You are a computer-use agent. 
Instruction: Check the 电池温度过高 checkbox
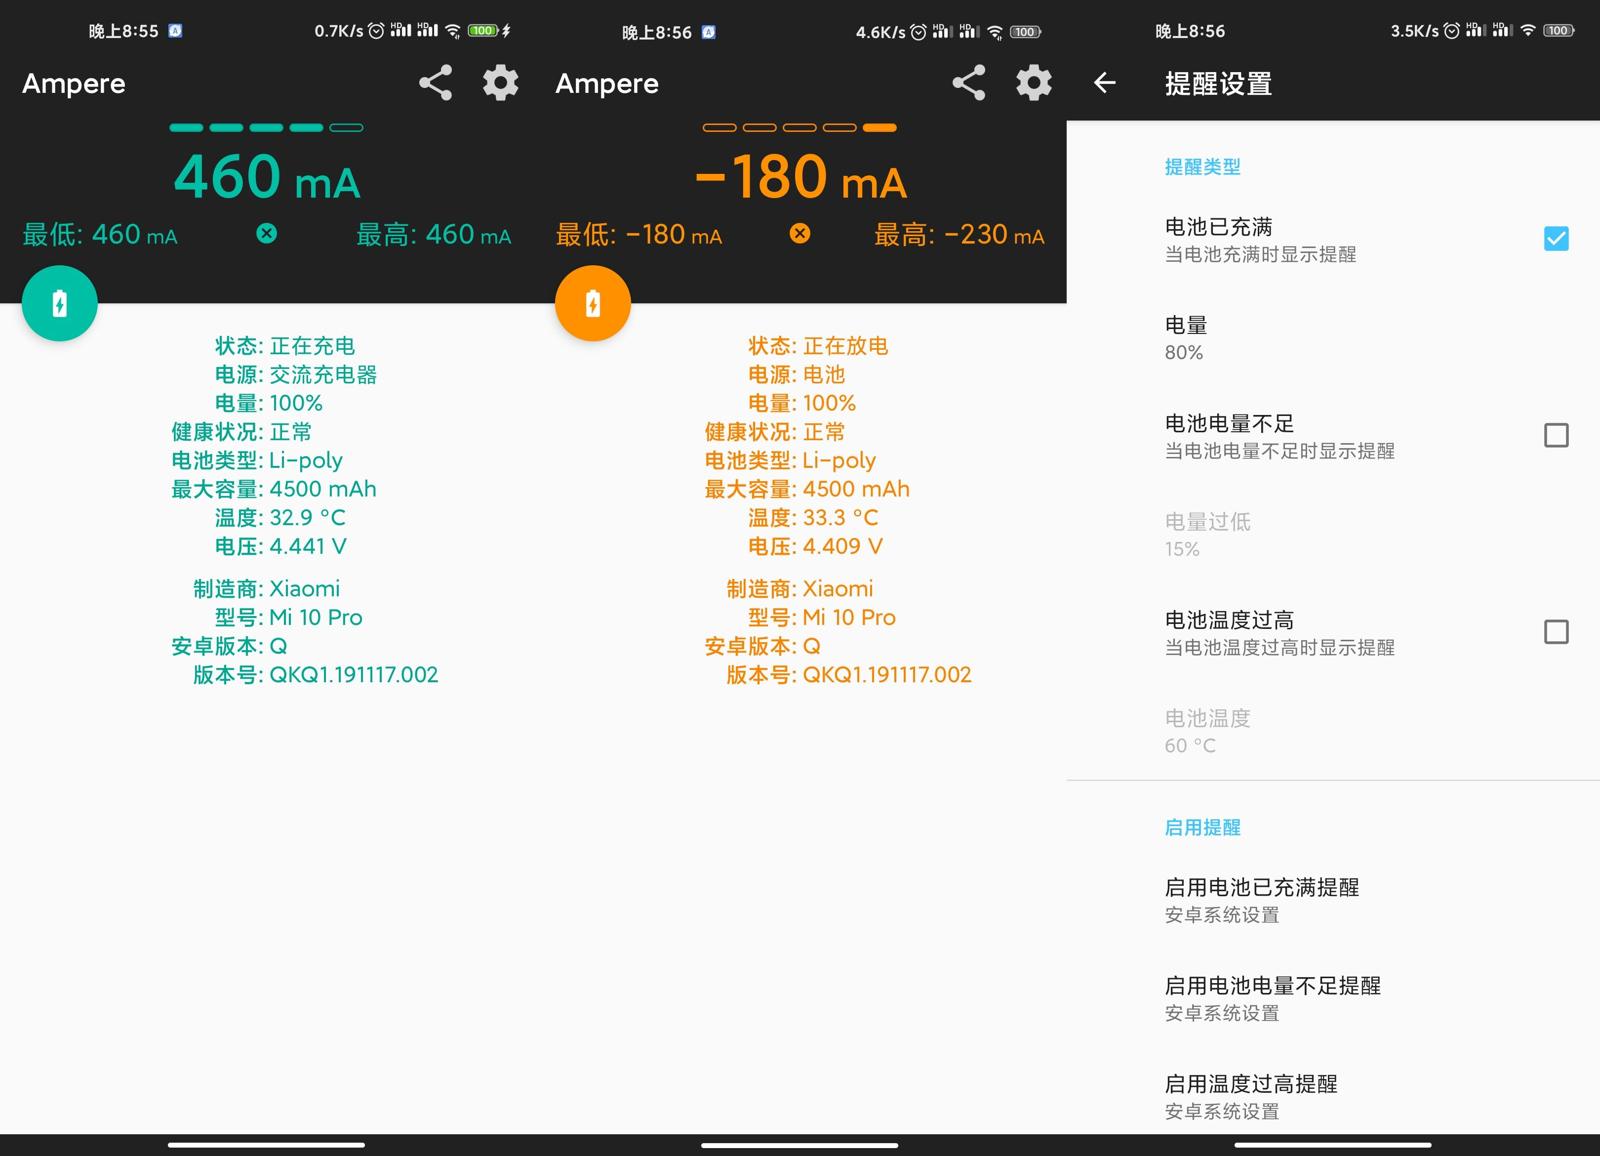click(x=1556, y=632)
